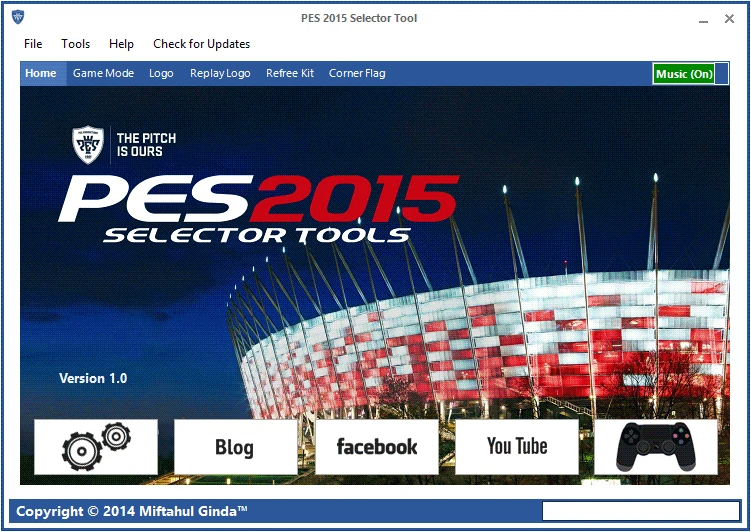Click the gamepad controller button
This screenshot has width=751, height=532.
(x=656, y=447)
